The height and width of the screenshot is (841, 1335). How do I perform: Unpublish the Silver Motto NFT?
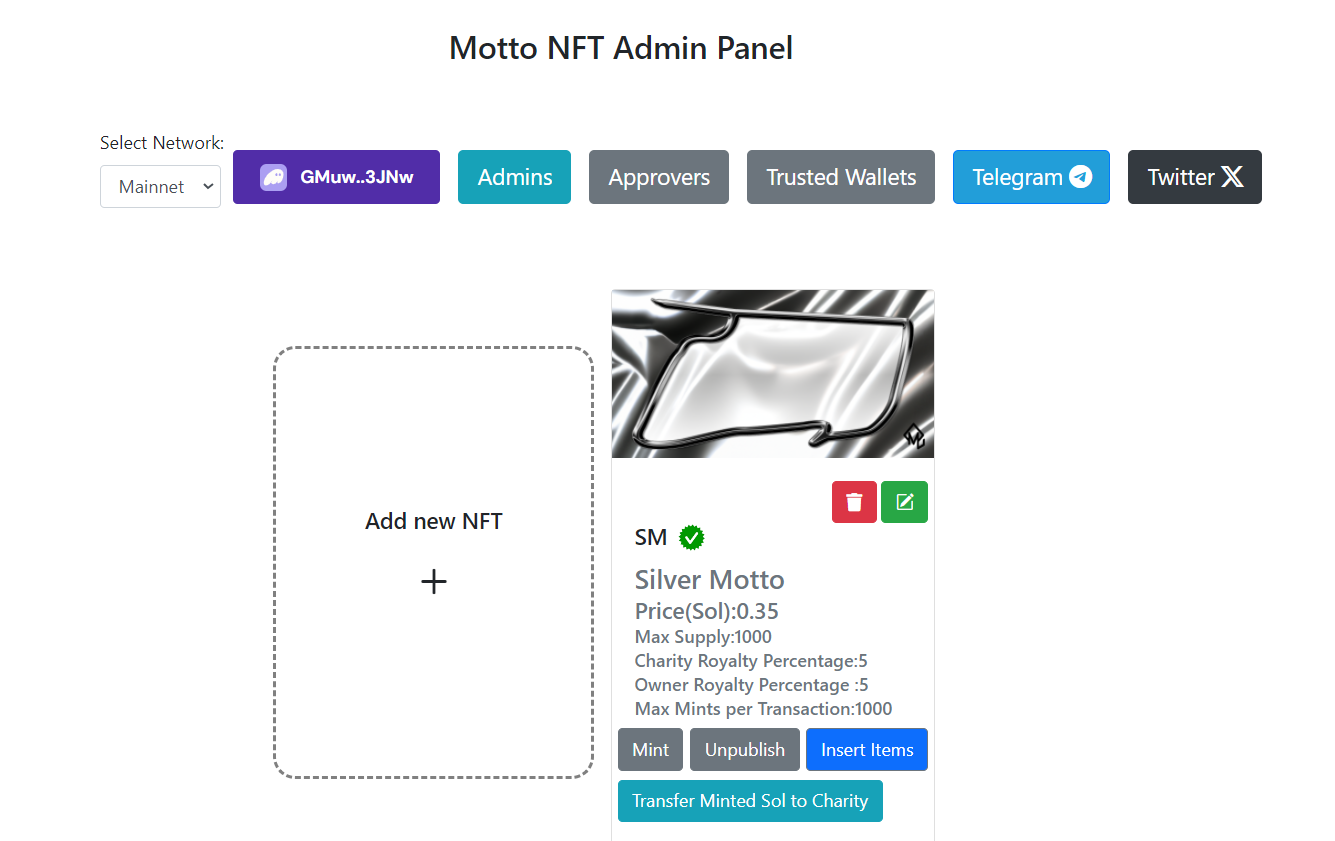[x=744, y=750]
